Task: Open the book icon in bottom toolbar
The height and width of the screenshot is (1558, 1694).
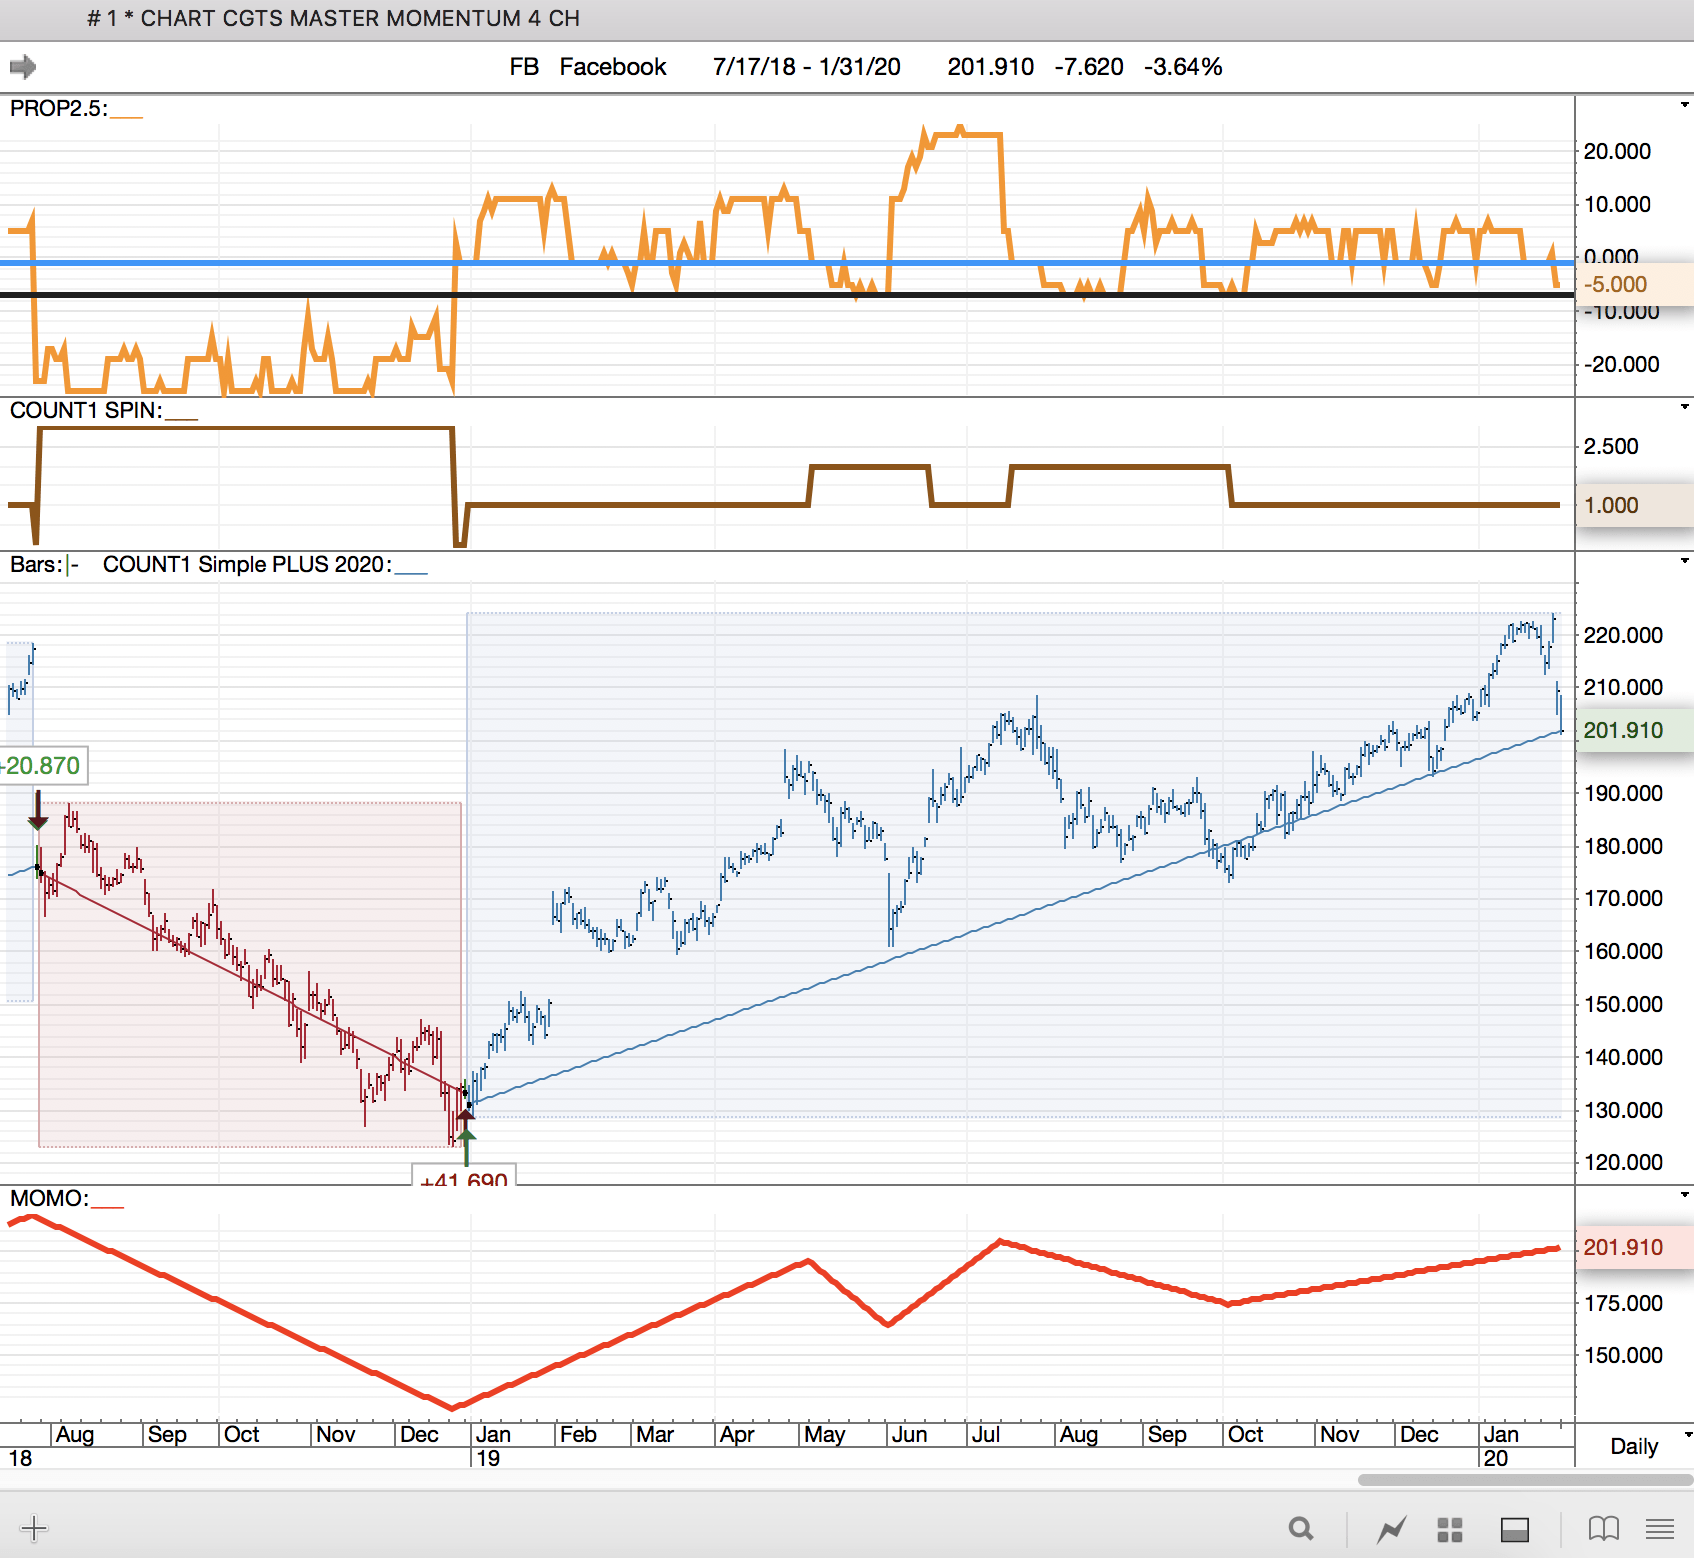Action: [x=1603, y=1528]
